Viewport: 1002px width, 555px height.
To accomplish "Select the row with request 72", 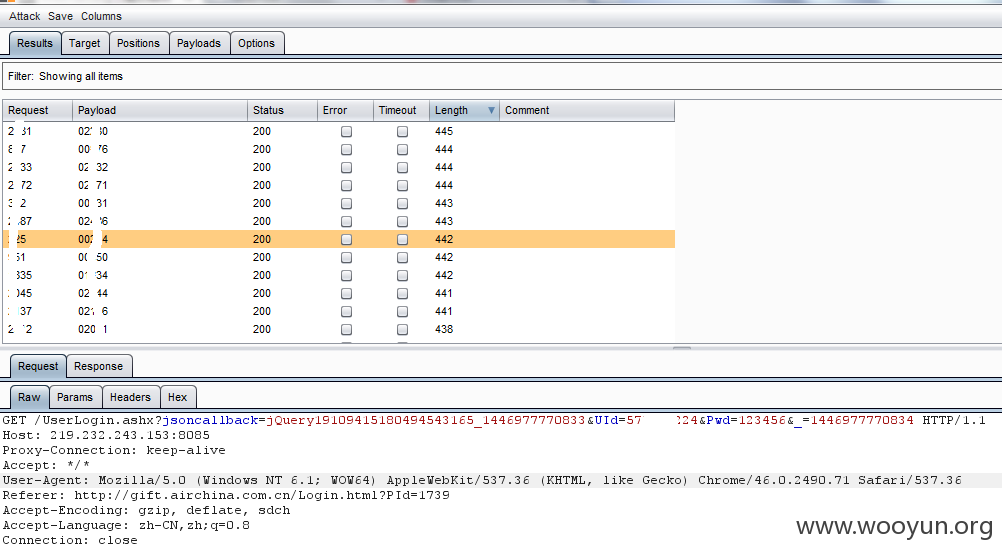I will pyautogui.click(x=339, y=185).
